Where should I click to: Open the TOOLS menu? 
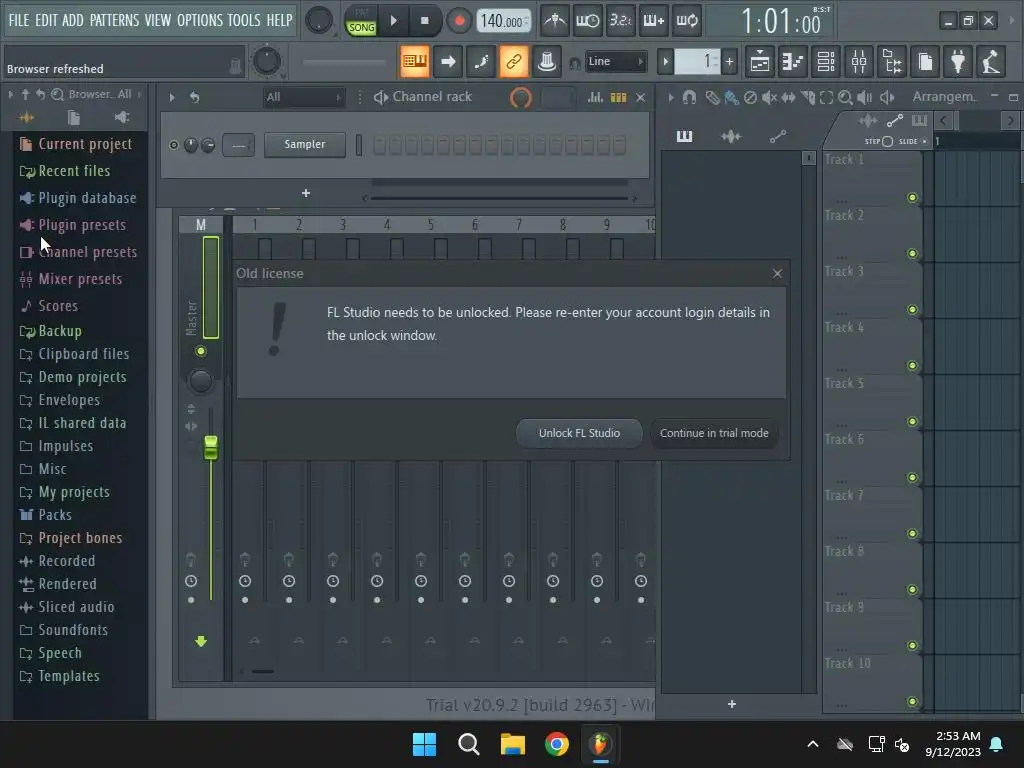pyautogui.click(x=244, y=20)
